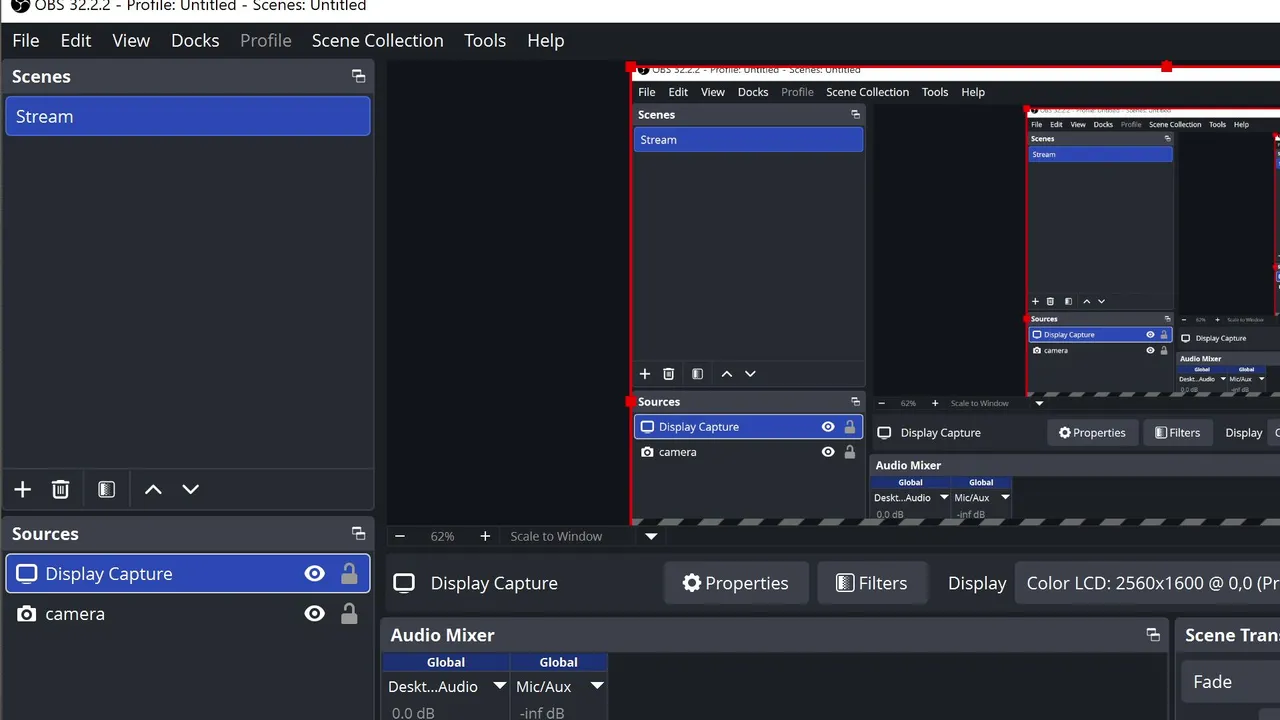Click the greyed Profile menu

[266, 40]
